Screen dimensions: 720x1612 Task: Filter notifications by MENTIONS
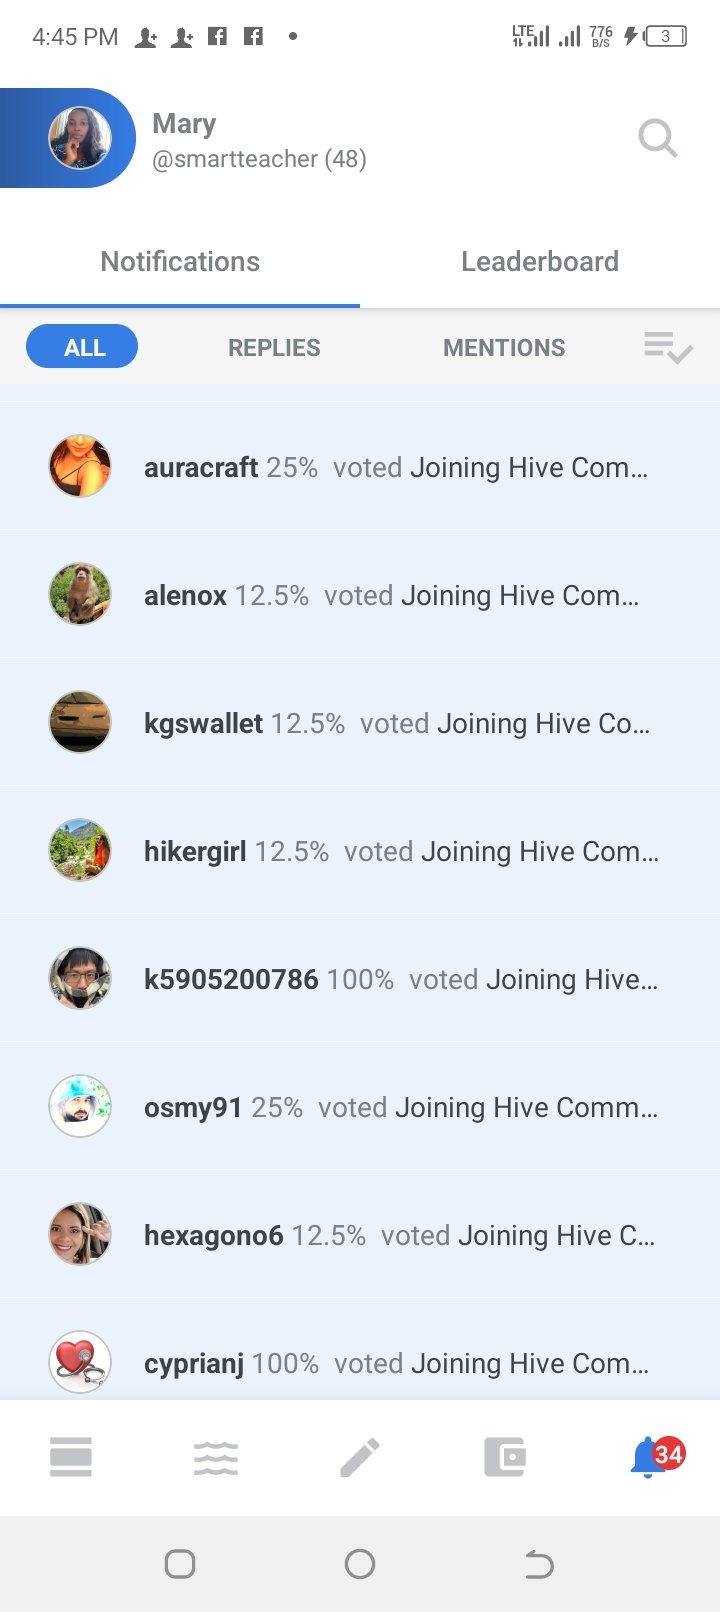[504, 348]
